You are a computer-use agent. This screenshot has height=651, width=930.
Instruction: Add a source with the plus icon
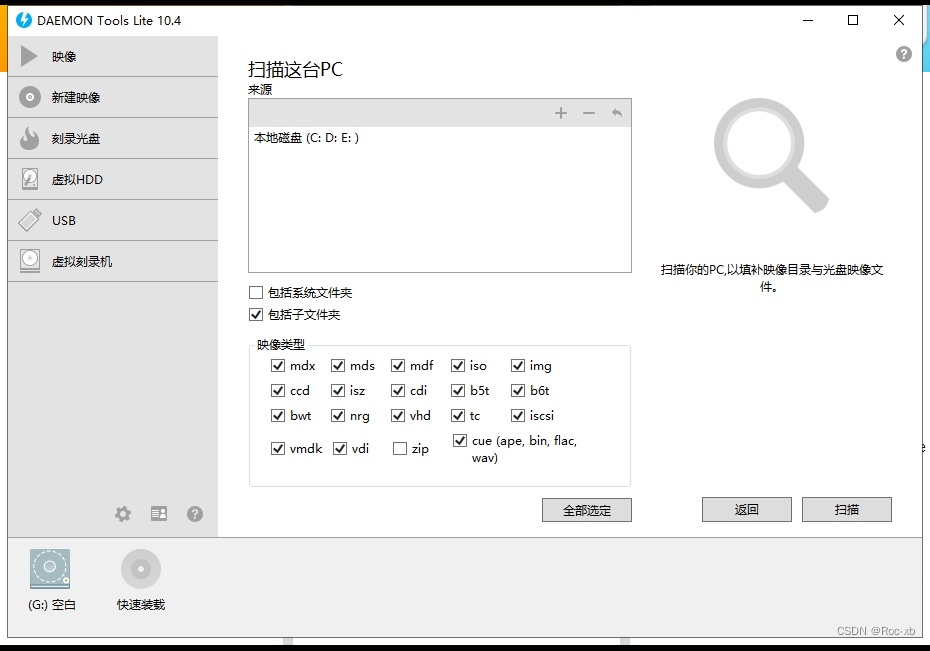(x=560, y=113)
